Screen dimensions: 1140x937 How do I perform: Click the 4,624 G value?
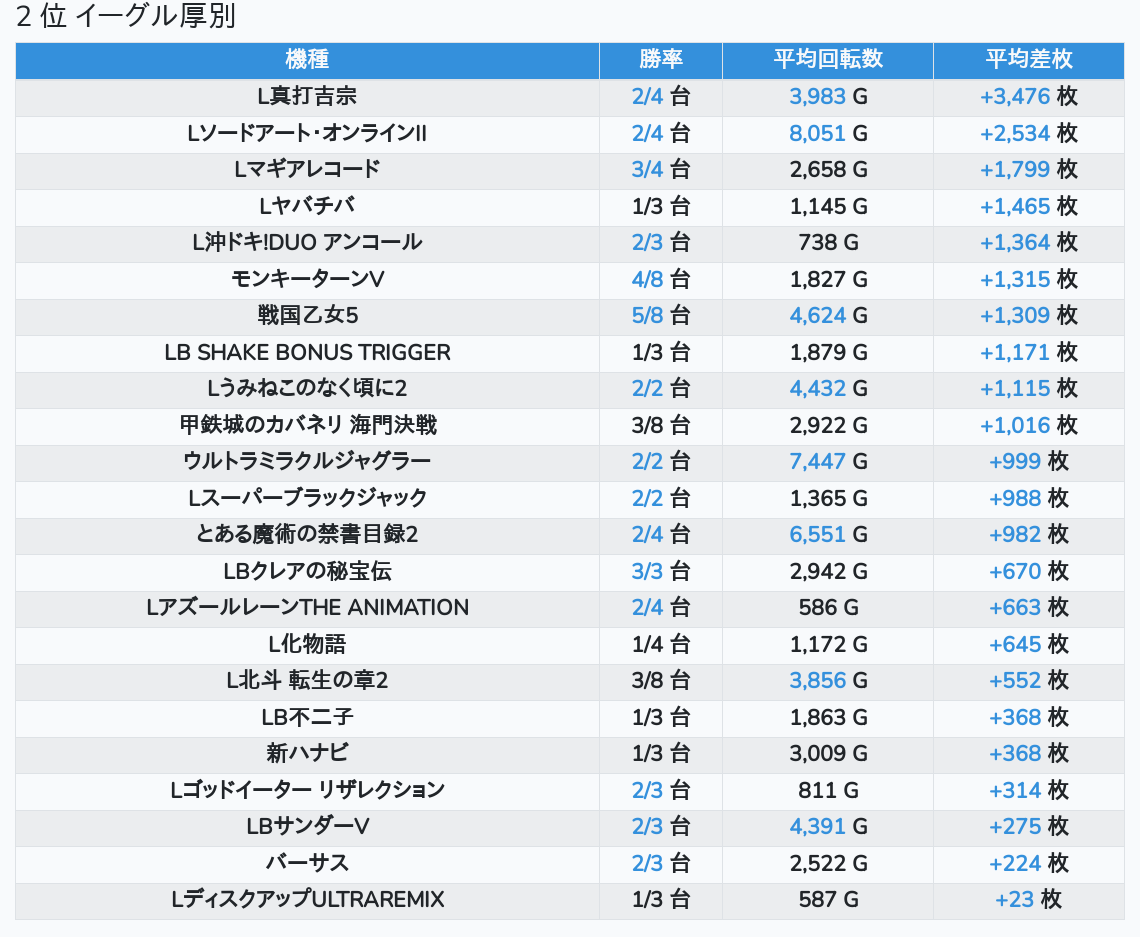(827, 316)
